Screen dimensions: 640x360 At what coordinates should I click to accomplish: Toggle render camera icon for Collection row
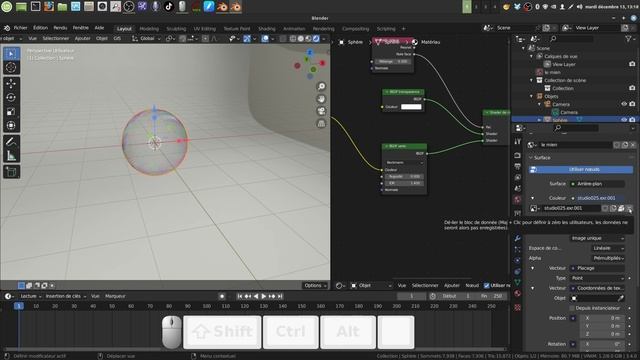point(632,88)
